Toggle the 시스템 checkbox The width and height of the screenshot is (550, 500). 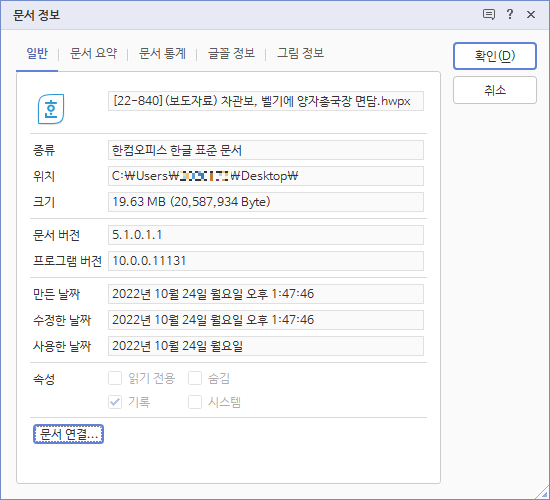coord(195,402)
